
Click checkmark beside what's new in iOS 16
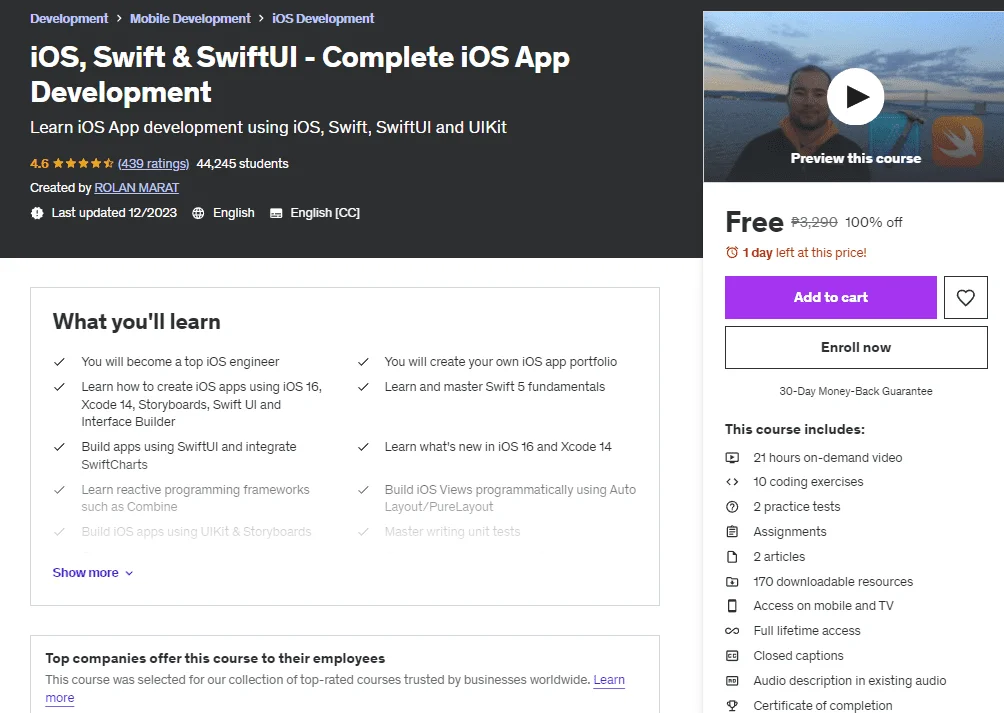coord(363,447)
